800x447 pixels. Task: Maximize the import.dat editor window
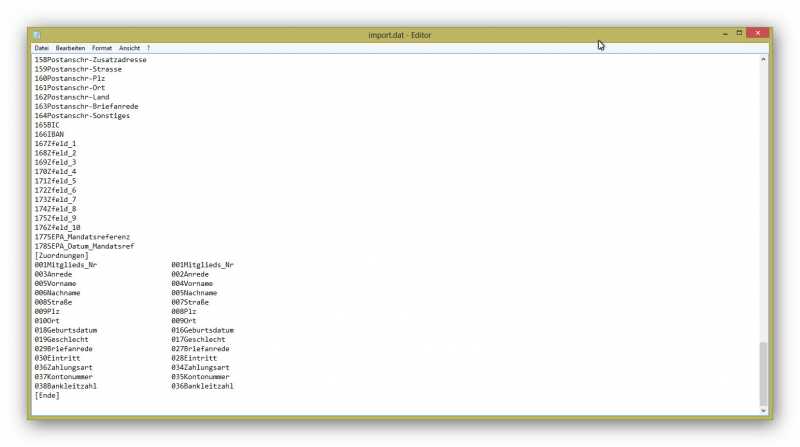pos(739,33)
